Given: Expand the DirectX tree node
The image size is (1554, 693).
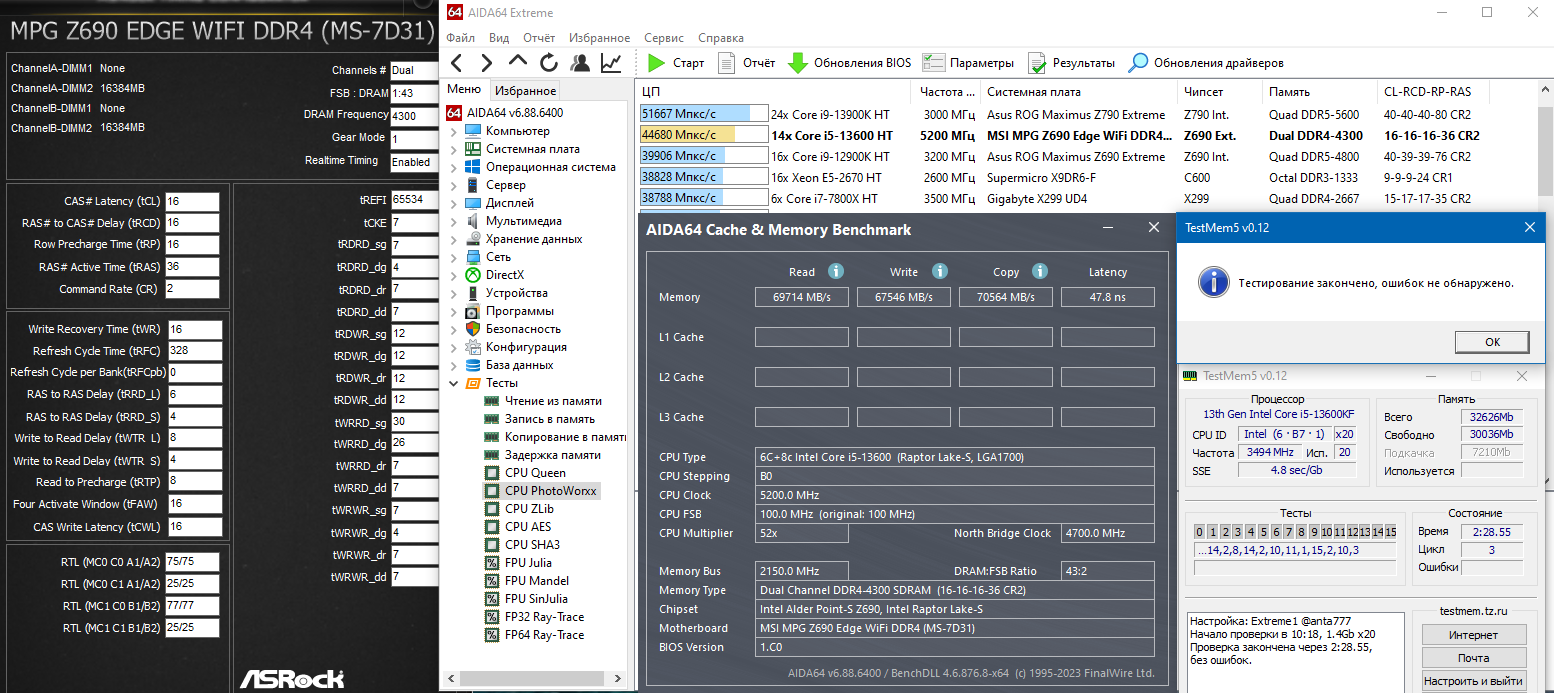Looking at the screenshot, I should [x=455, y=275].
